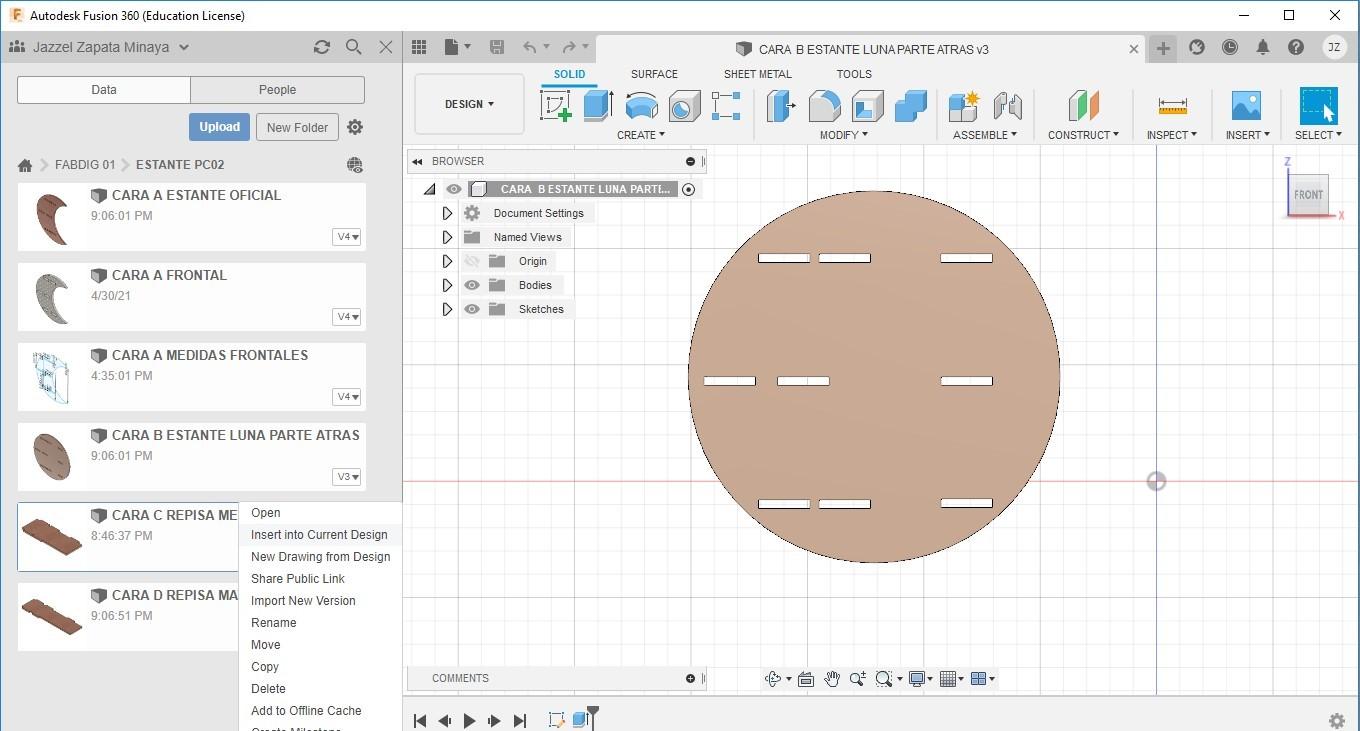The height and width of the screenshot is (731, 1360).
Task: Choose Insert into Current Design menu item
Action: point(319,535)
